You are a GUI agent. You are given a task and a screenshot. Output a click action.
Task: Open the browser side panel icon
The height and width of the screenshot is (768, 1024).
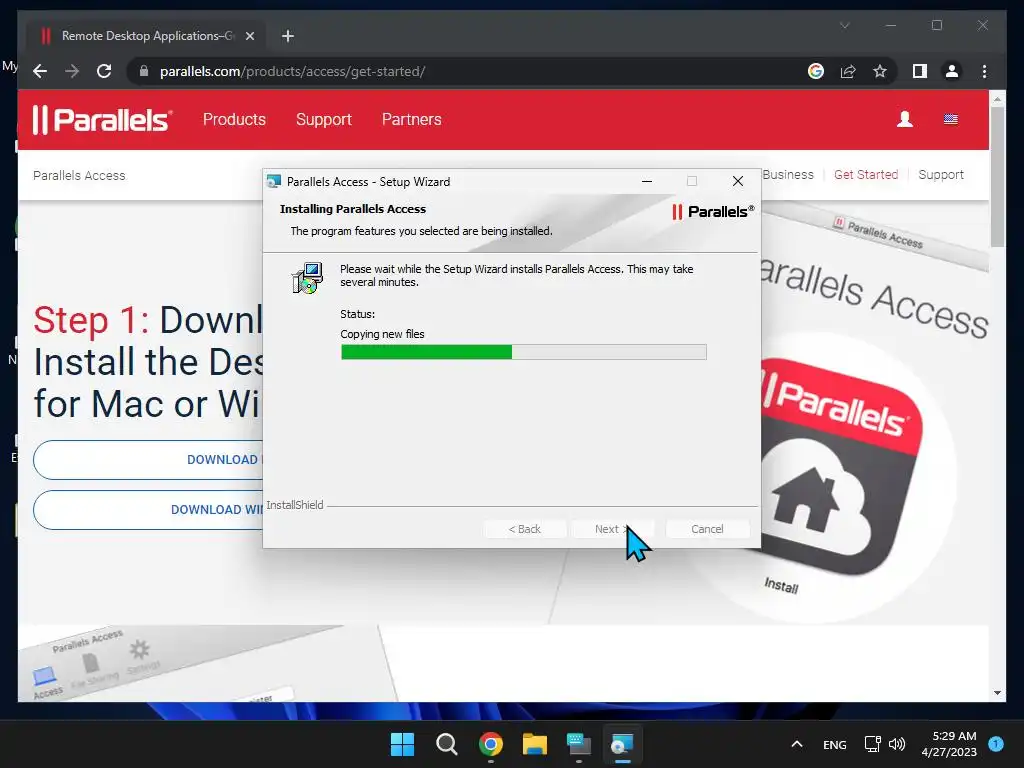pyautogui.click(x=920, y=71)
